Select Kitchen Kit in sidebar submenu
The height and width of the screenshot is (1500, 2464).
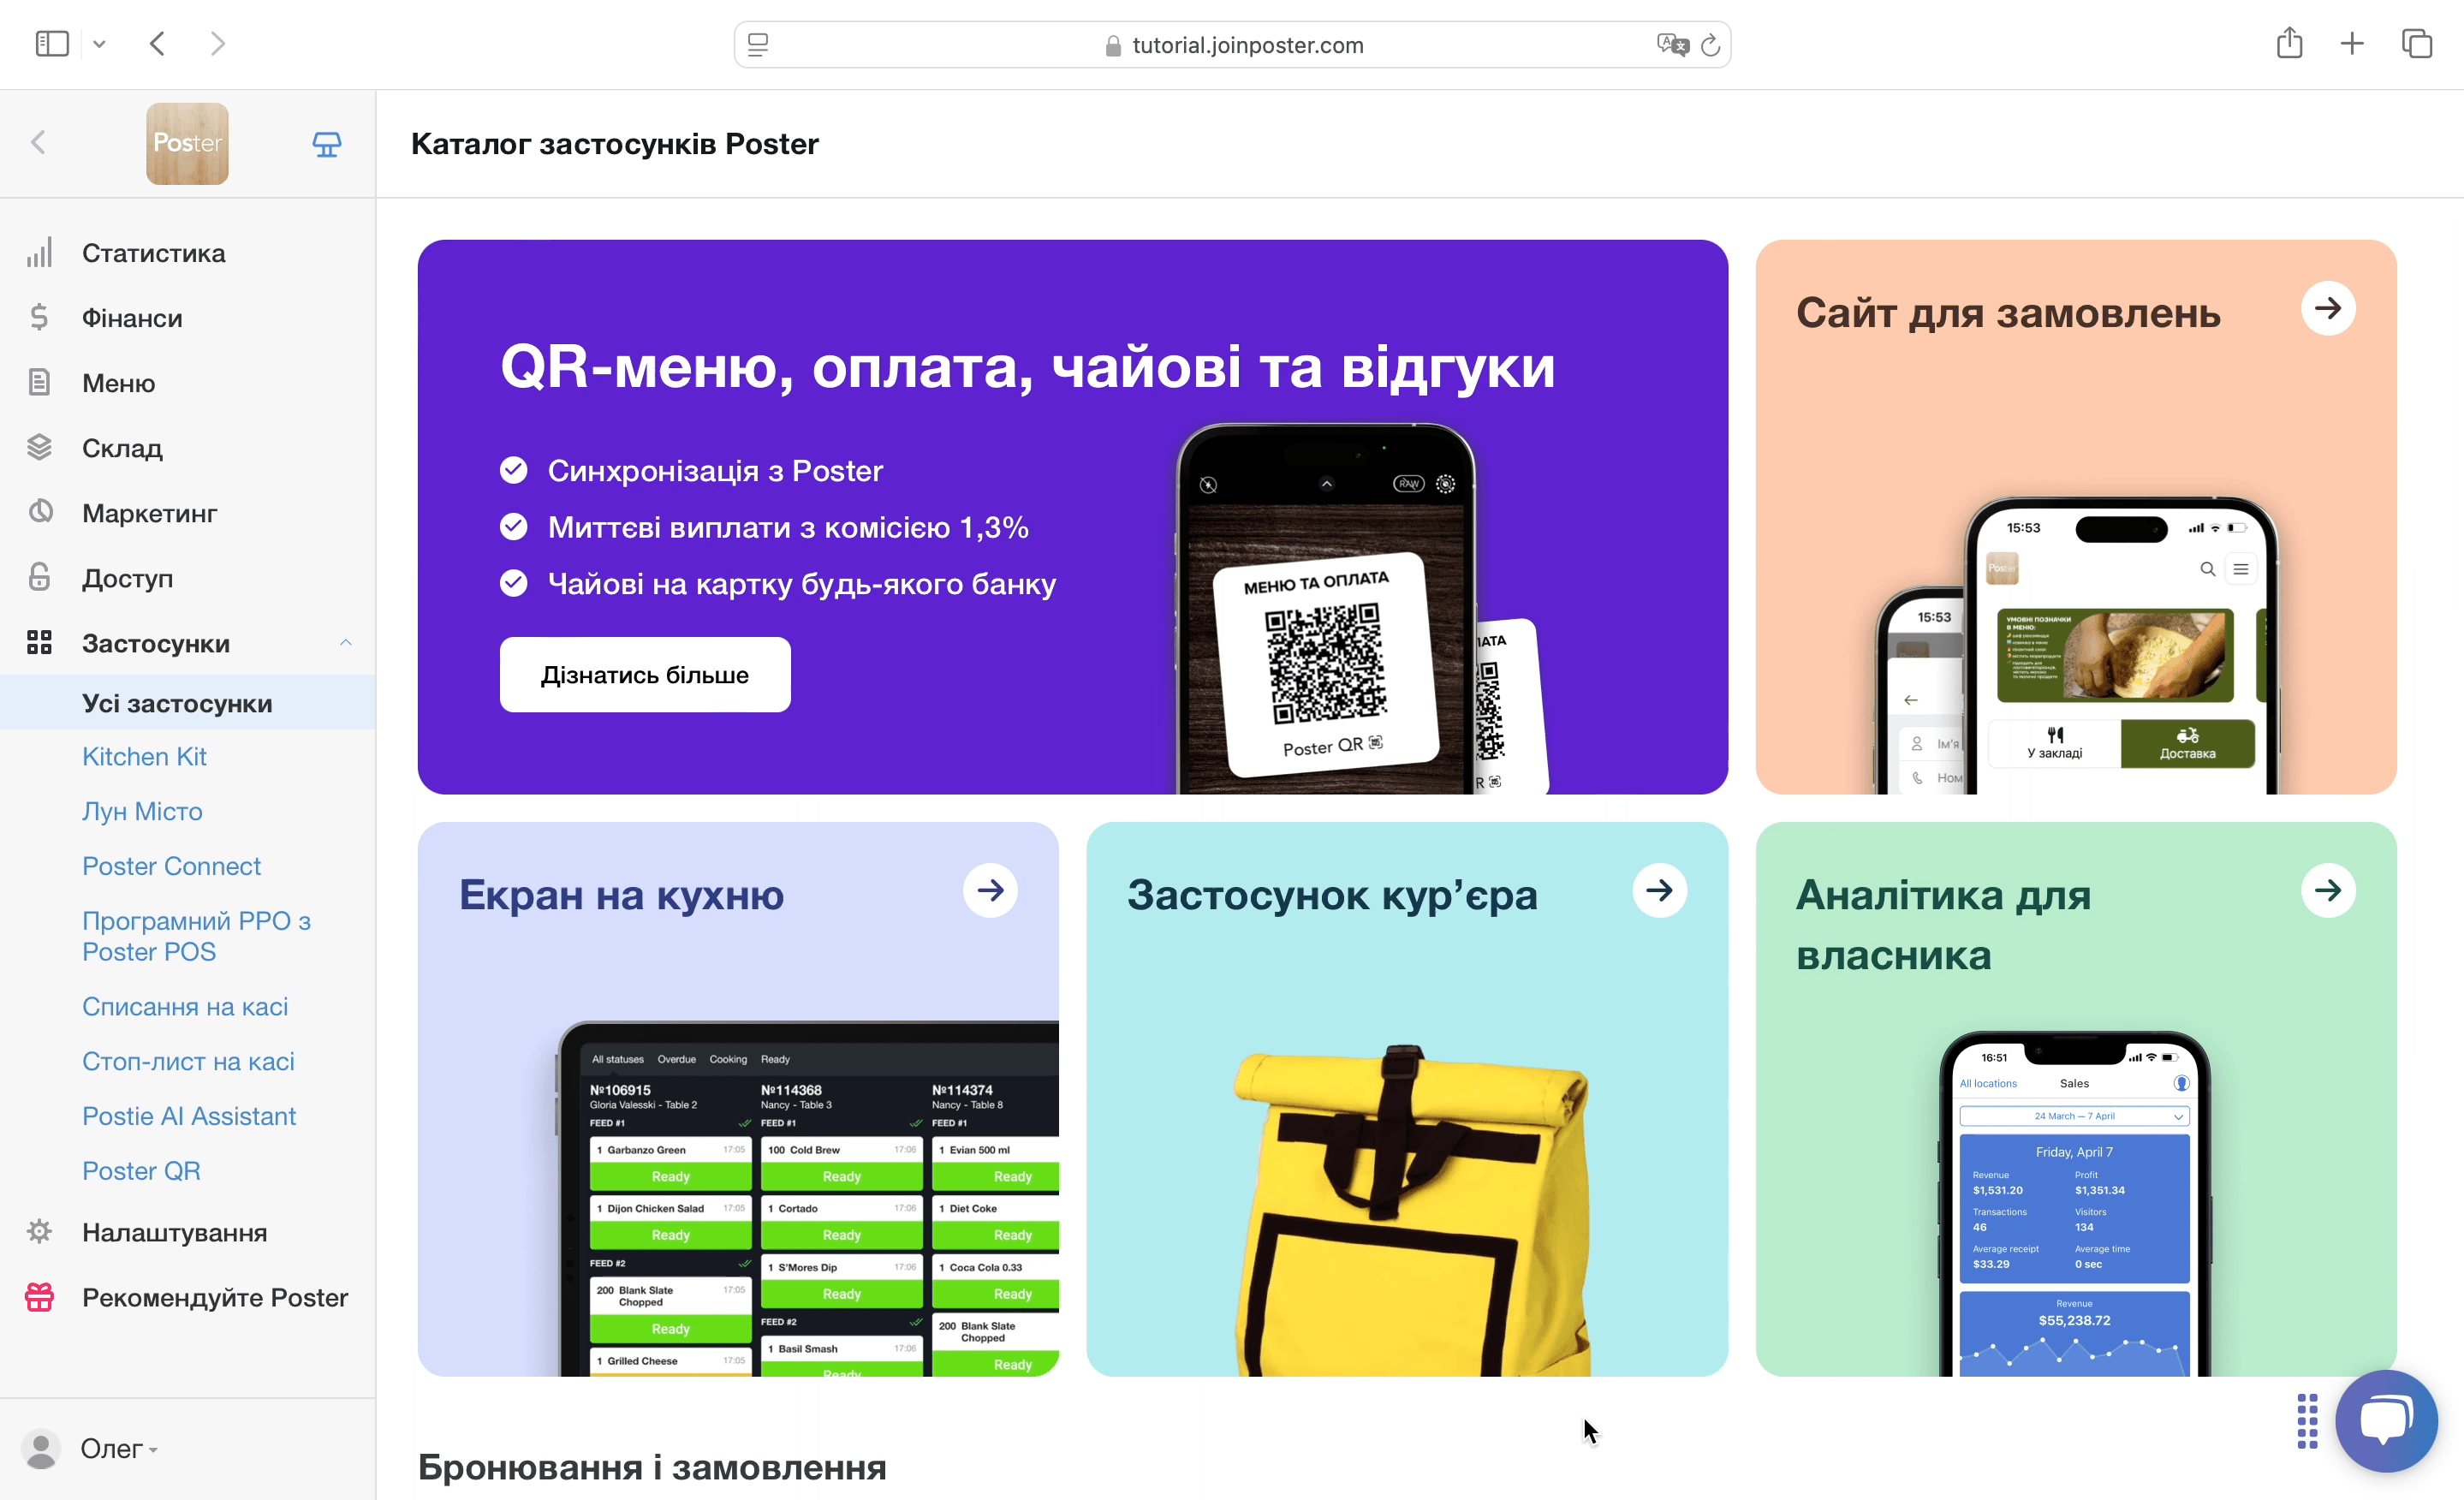pyautogui.click(x=144, y=756)
